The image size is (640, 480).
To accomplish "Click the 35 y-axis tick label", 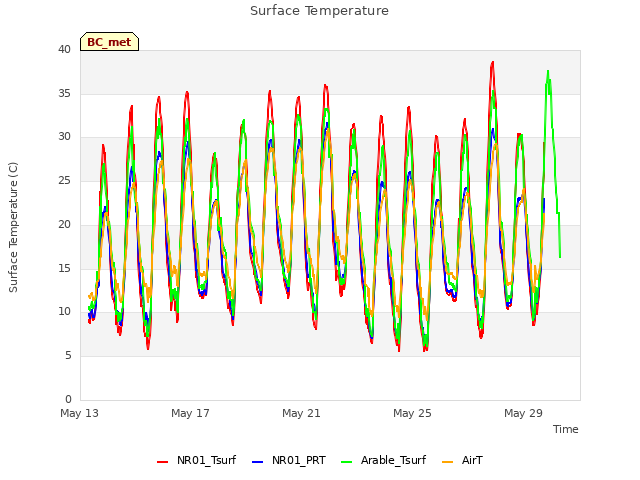I will 64,93.
